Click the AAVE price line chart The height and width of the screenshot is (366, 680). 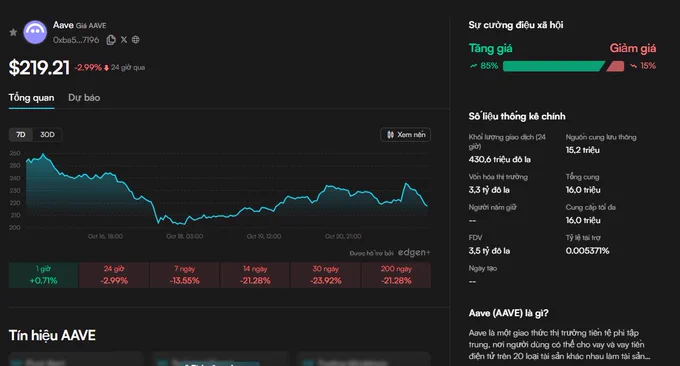(x=227, y=190)
